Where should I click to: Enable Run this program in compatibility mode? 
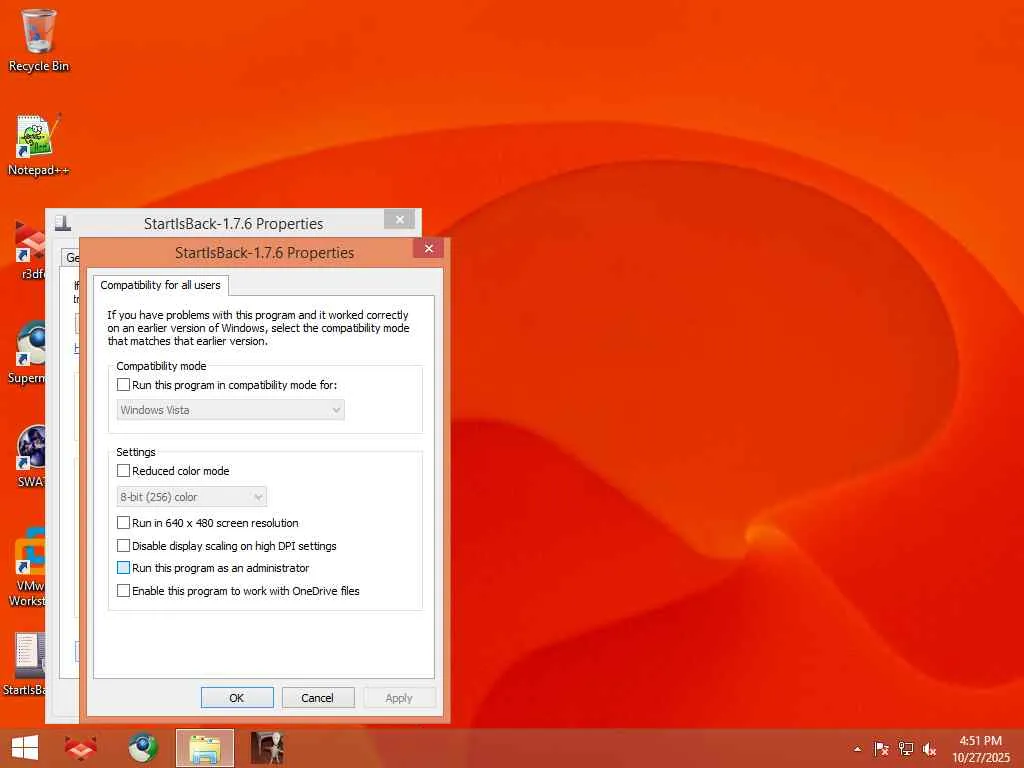[x=123, y=385]
